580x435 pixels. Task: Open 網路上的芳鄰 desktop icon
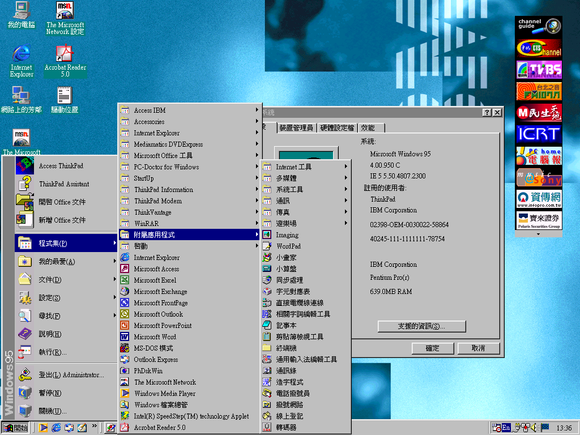click(x=21, y=100)
